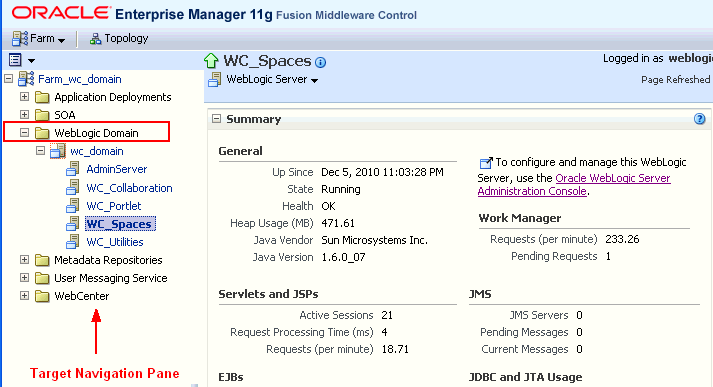Click the external link icon beside configure text
713x387 pixels.
(x=486, y=162)
